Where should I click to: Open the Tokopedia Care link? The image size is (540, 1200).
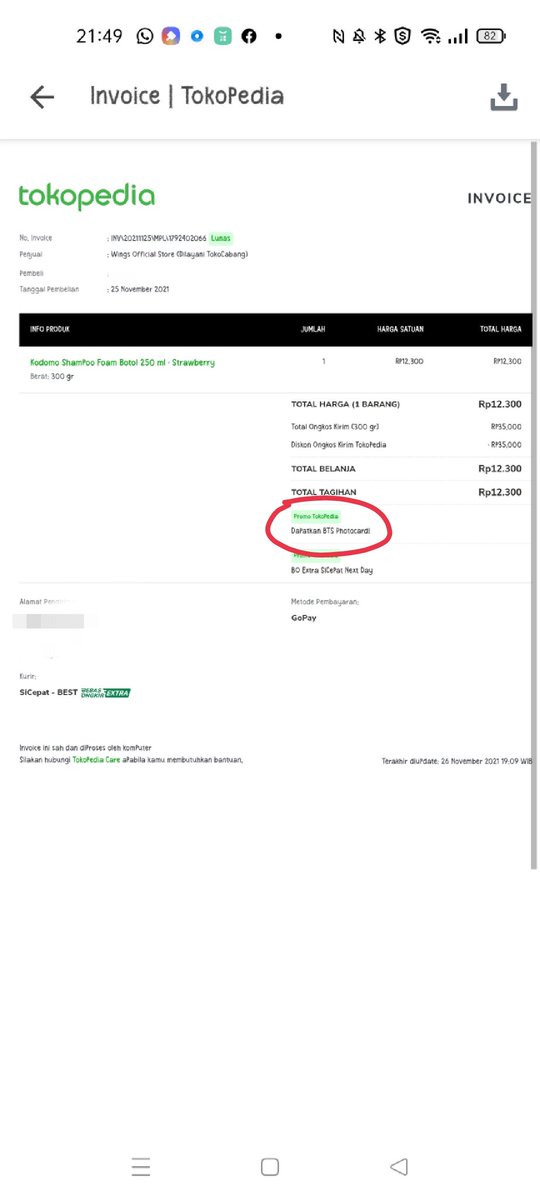coord(98,759)
